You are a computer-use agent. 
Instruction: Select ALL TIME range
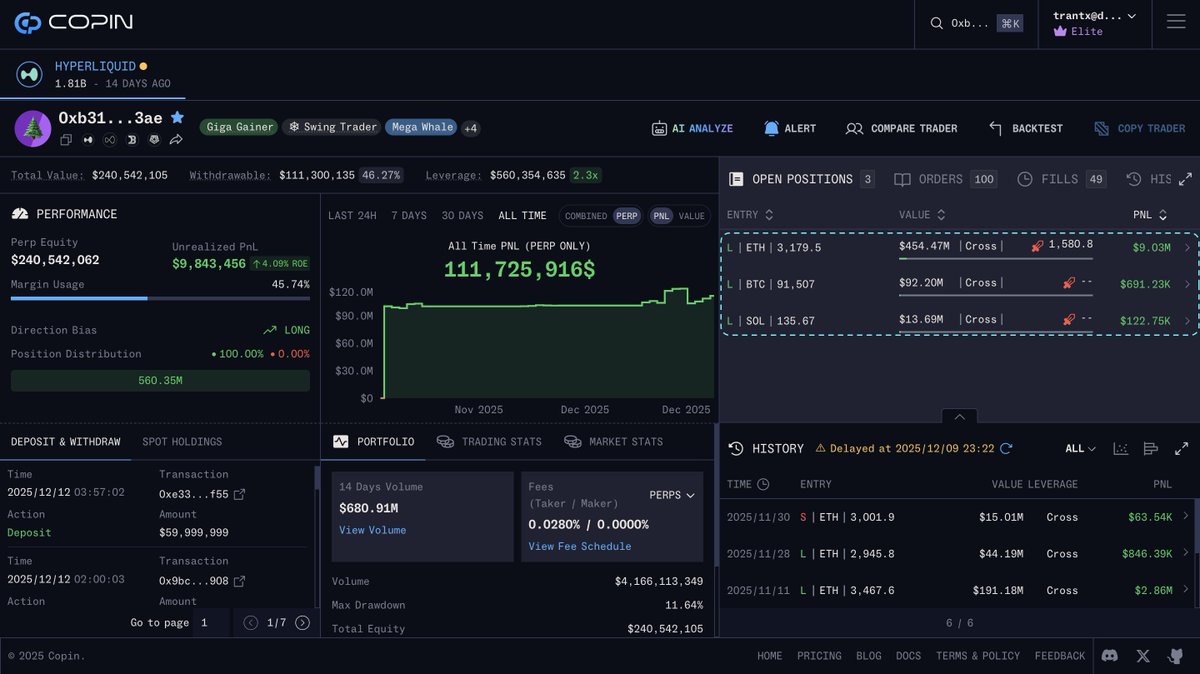[522, 216]
